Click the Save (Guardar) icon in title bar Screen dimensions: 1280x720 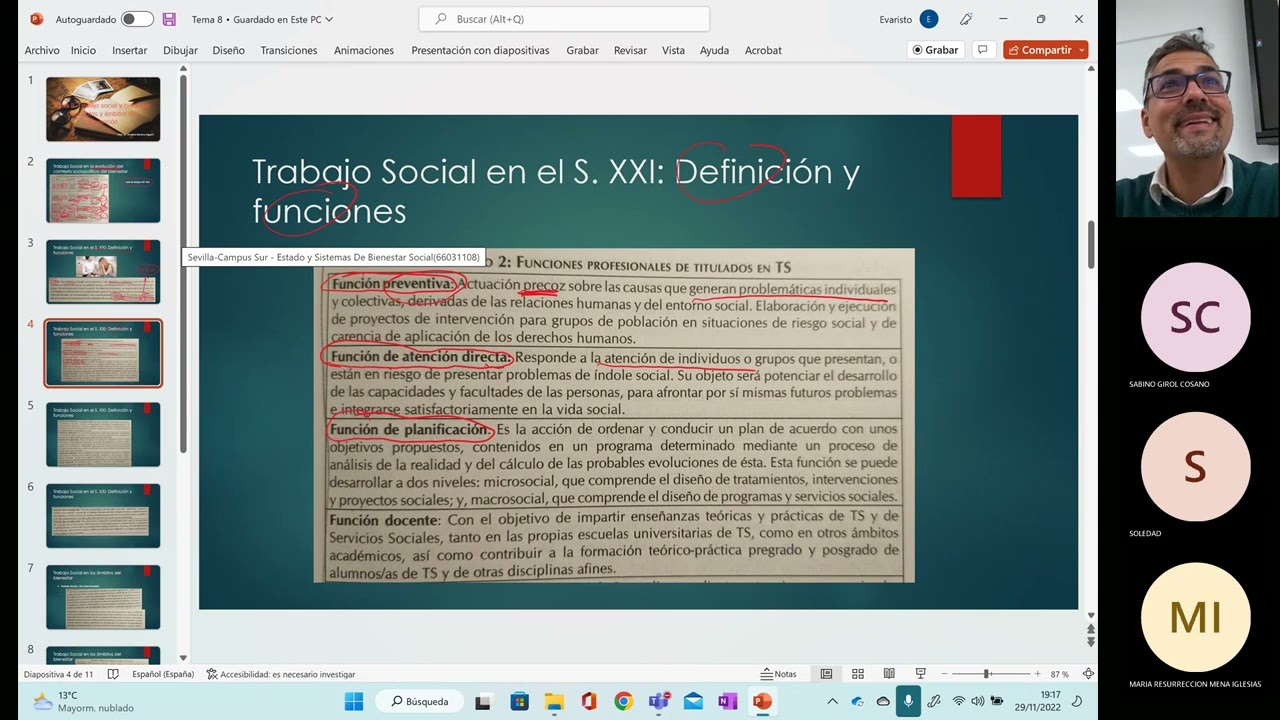(x=169, y=19)
